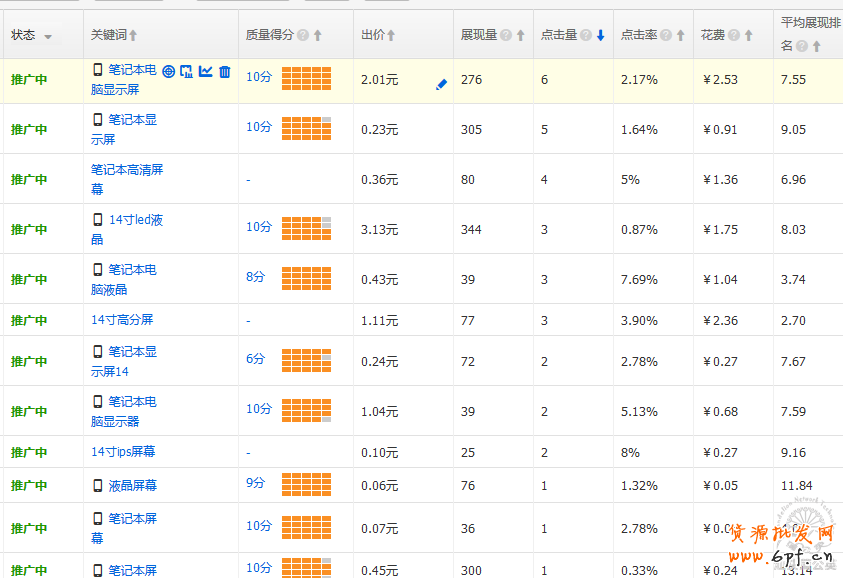Click the 液晶屏幕 keyword link
Image resolution: width=843 pixels, height=578 pixels.
(132, 486)
